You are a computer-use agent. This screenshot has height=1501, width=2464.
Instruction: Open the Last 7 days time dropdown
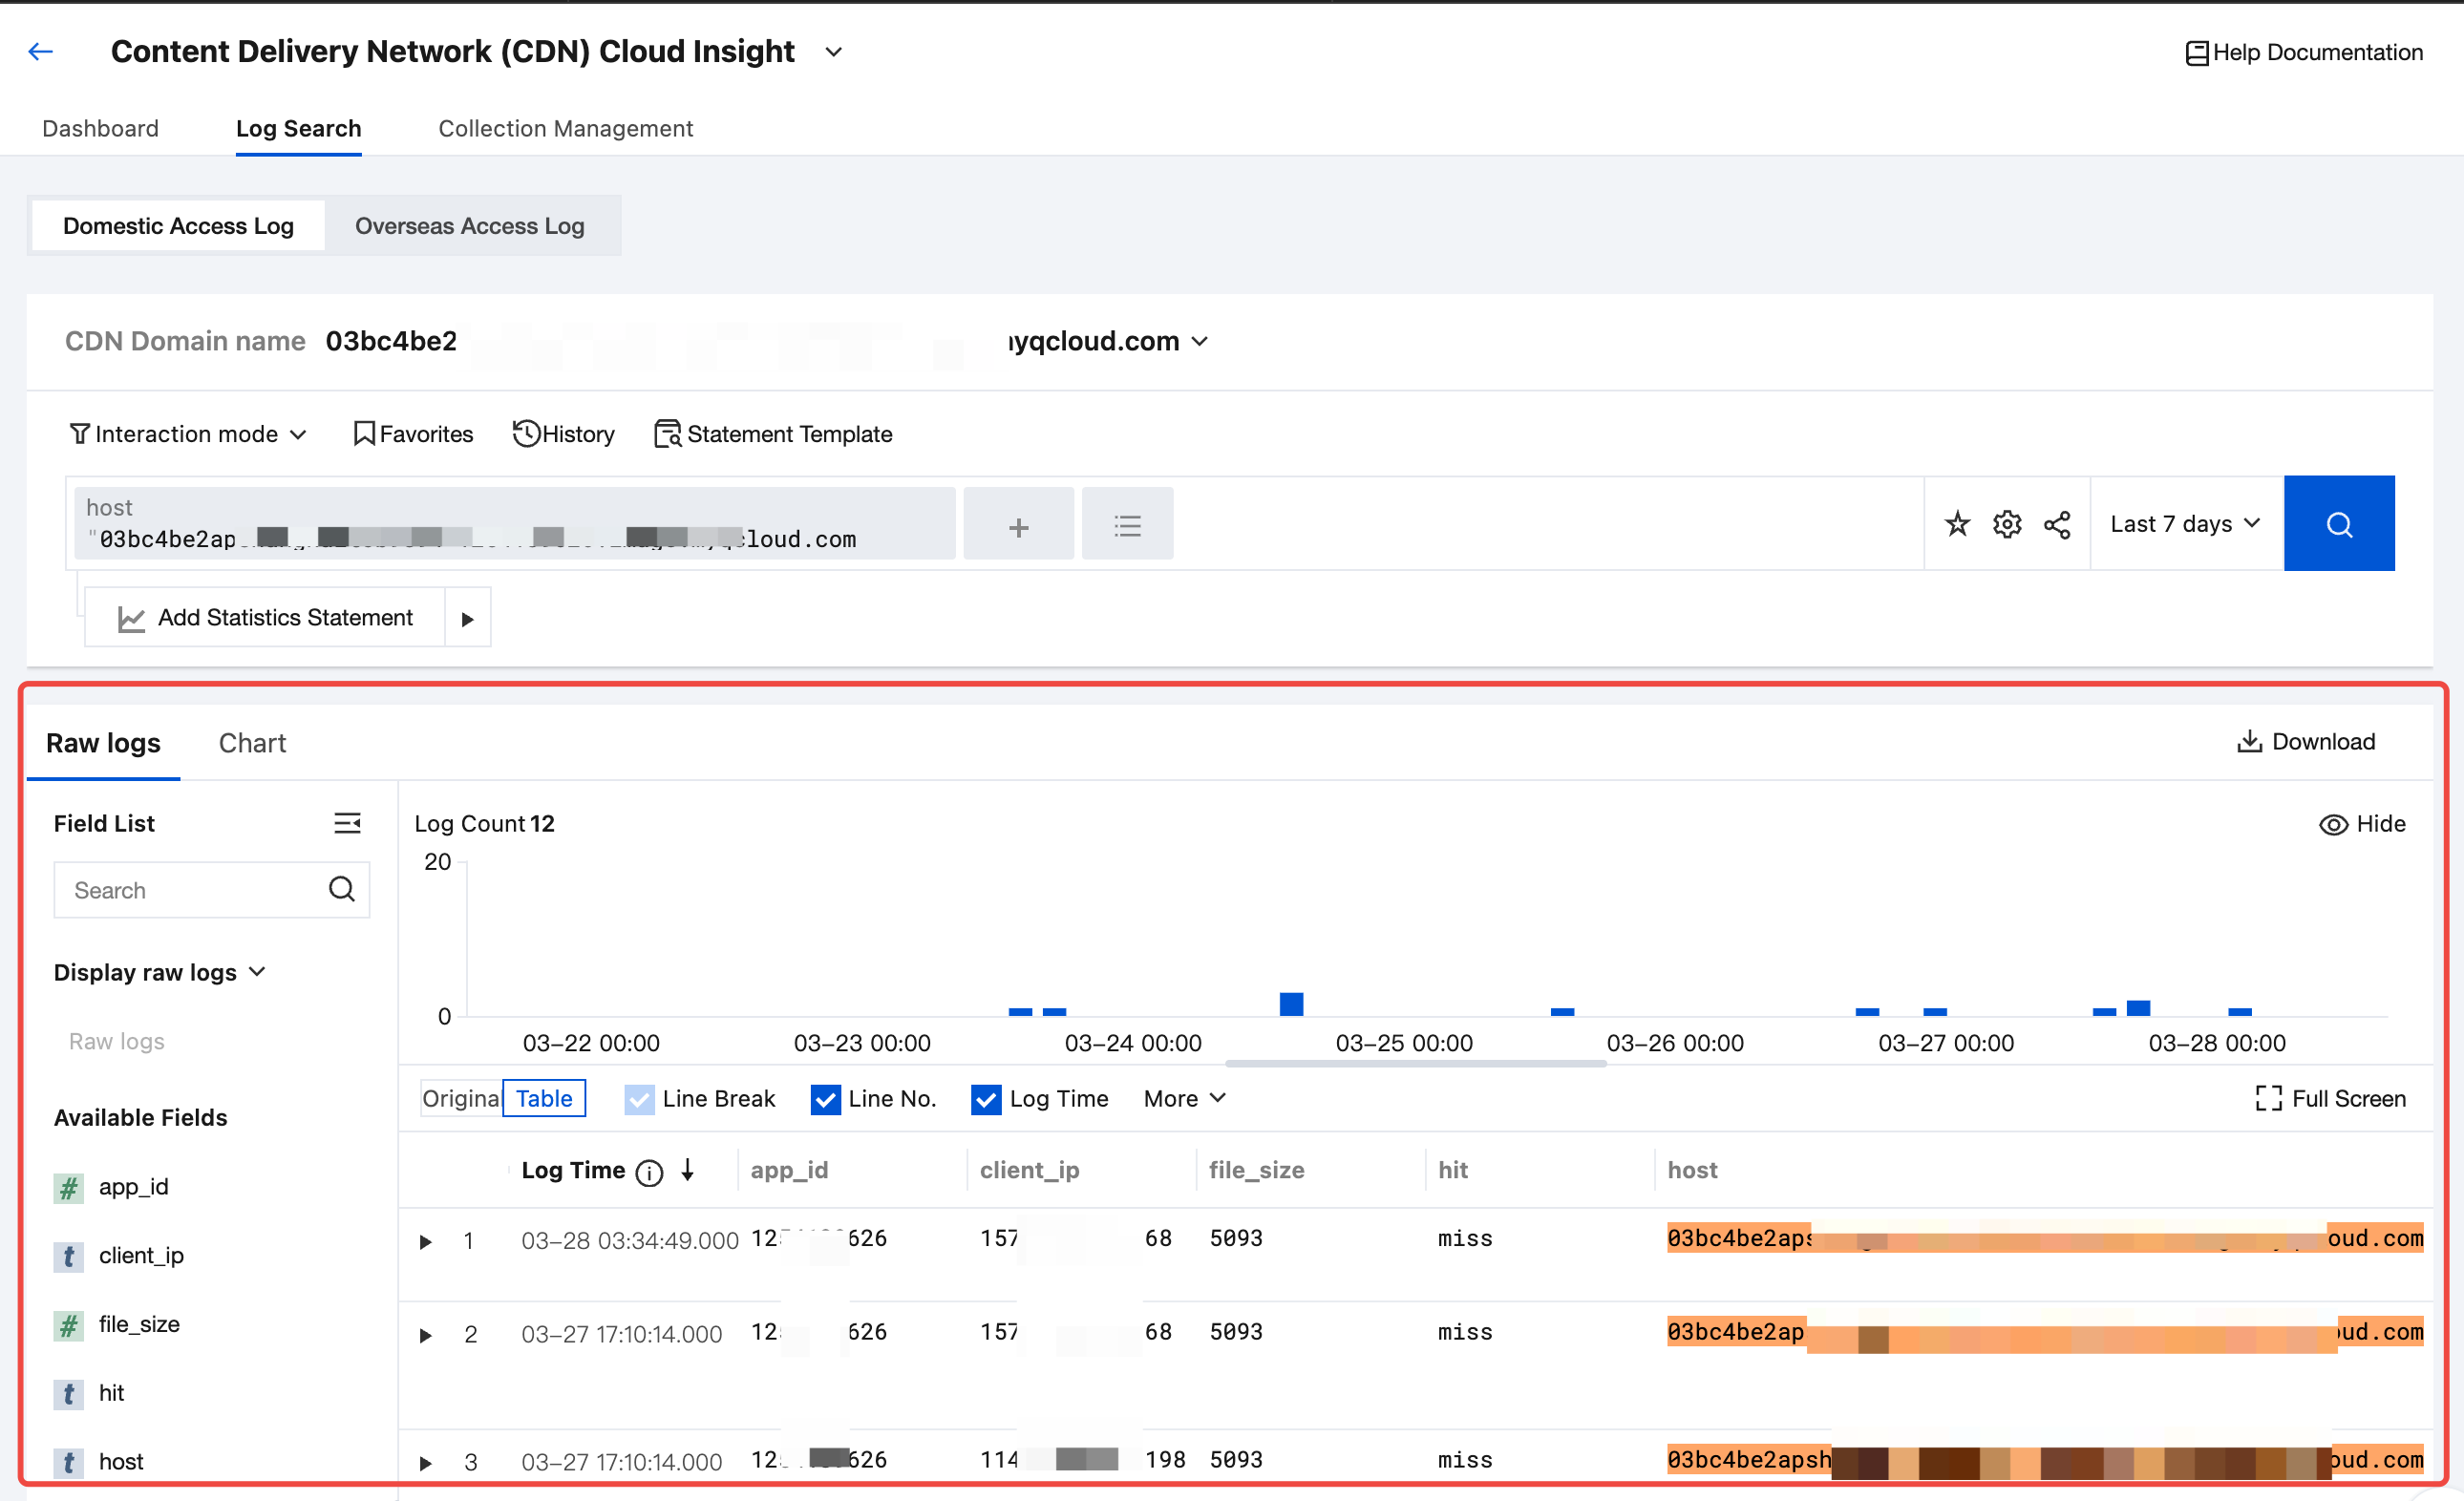point(2184,524)
